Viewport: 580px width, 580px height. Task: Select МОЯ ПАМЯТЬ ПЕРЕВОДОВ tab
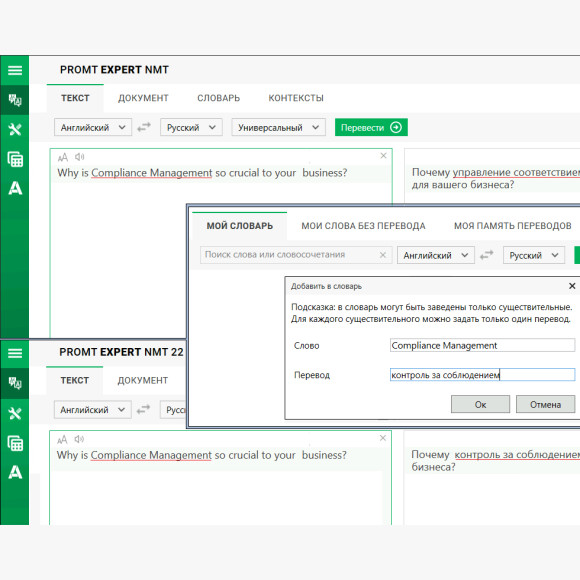513,226
